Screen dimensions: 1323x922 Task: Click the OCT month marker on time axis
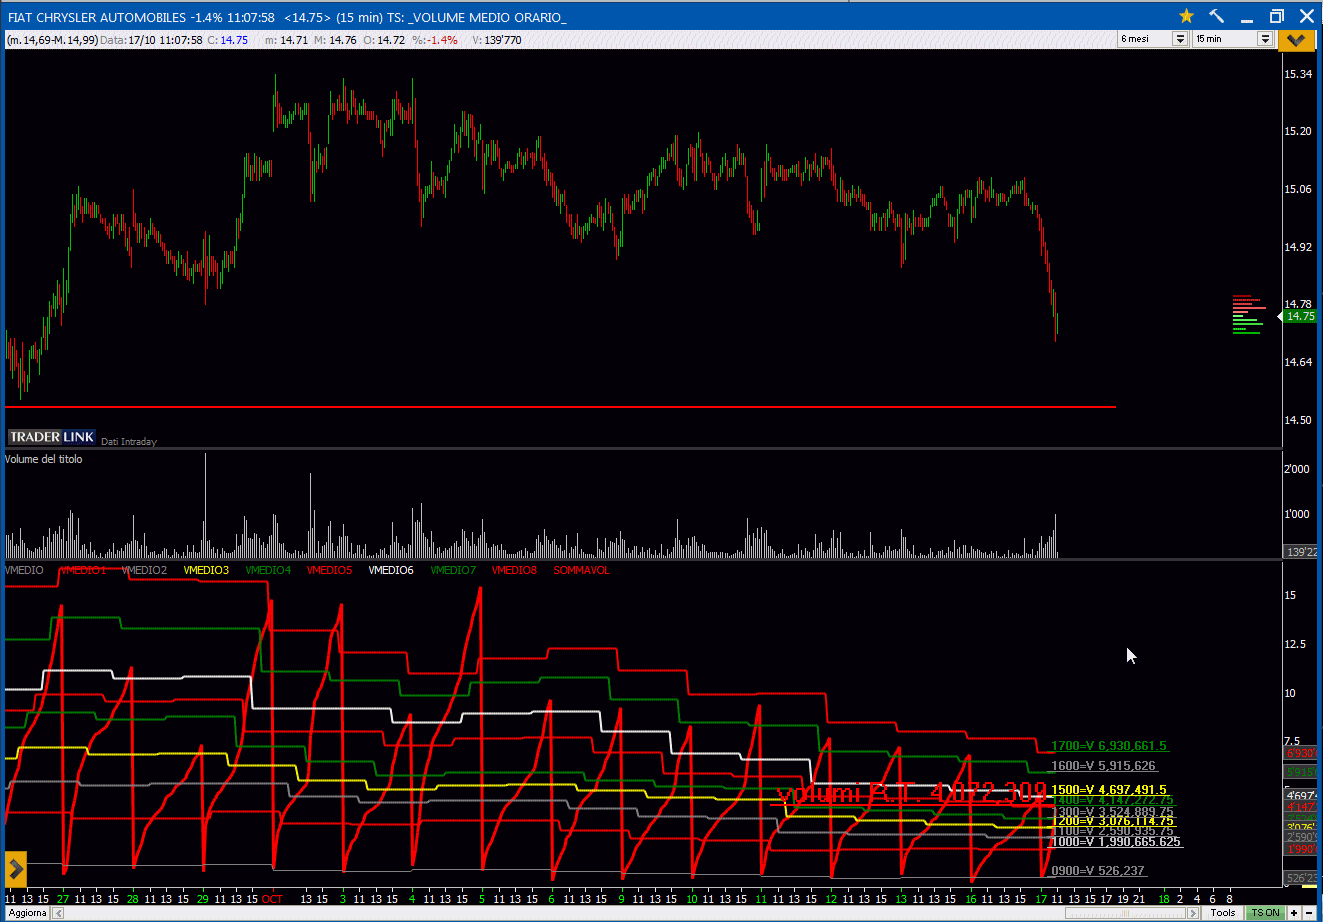click(272, 899)
